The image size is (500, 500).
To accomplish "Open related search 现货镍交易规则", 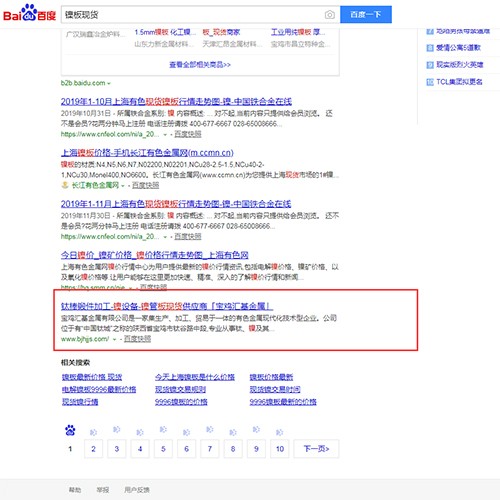I will (180, 389).
